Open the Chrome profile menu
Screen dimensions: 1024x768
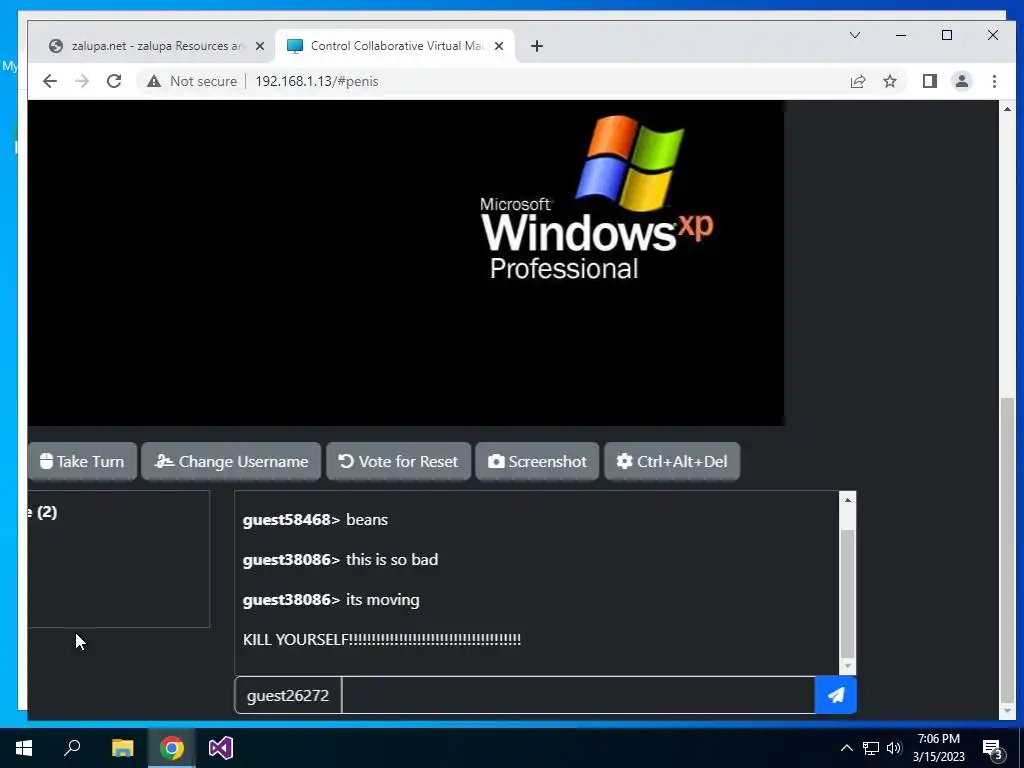961,81
